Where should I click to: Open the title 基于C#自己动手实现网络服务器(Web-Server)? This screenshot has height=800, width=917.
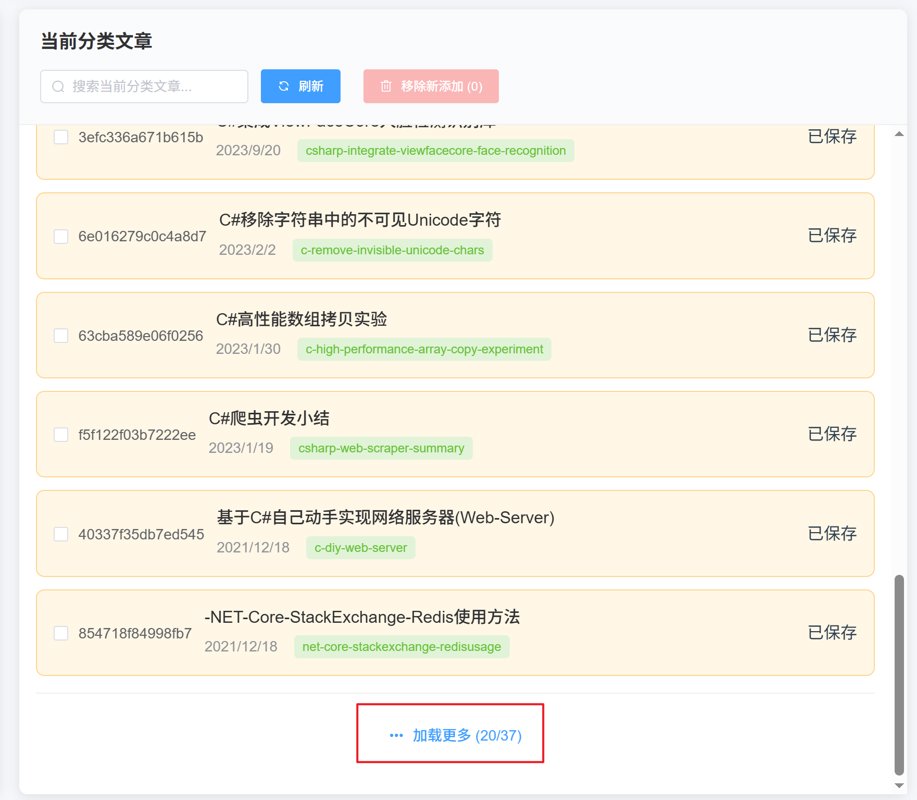click(385, 517)
